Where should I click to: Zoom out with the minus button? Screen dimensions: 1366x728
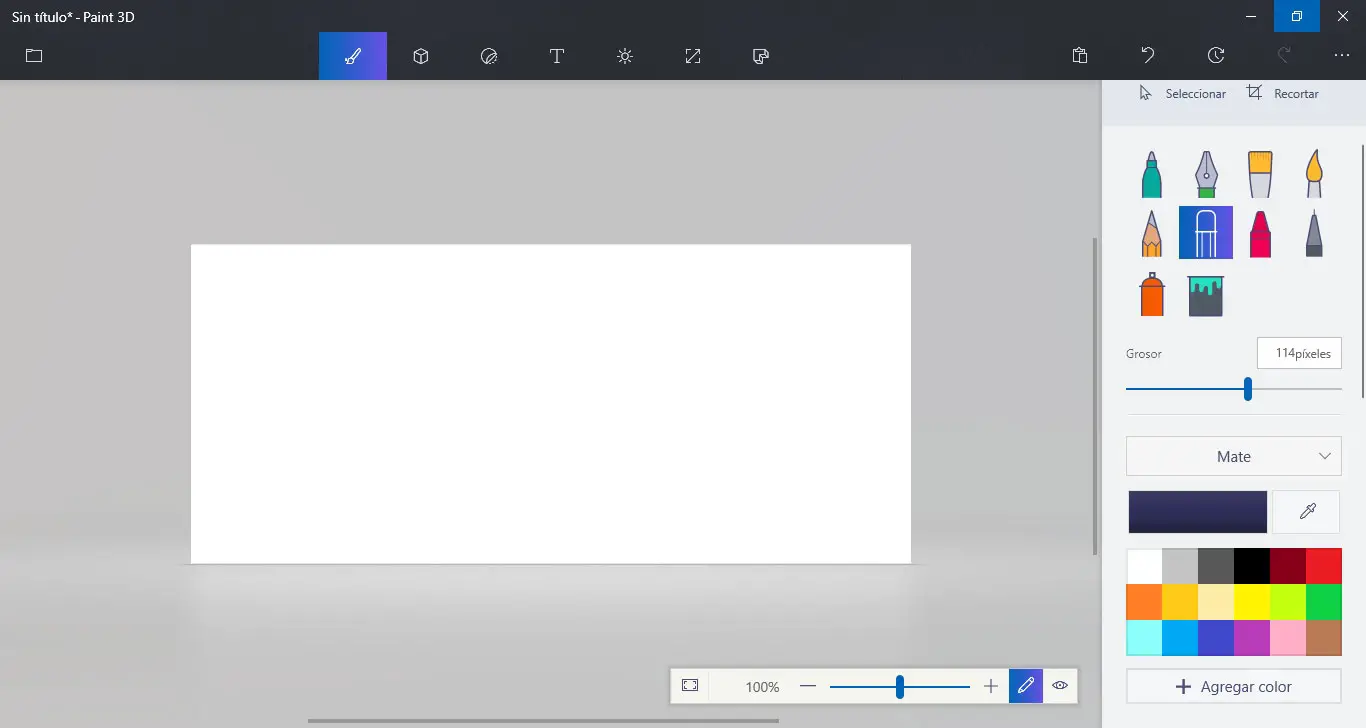tap(808, 686)
